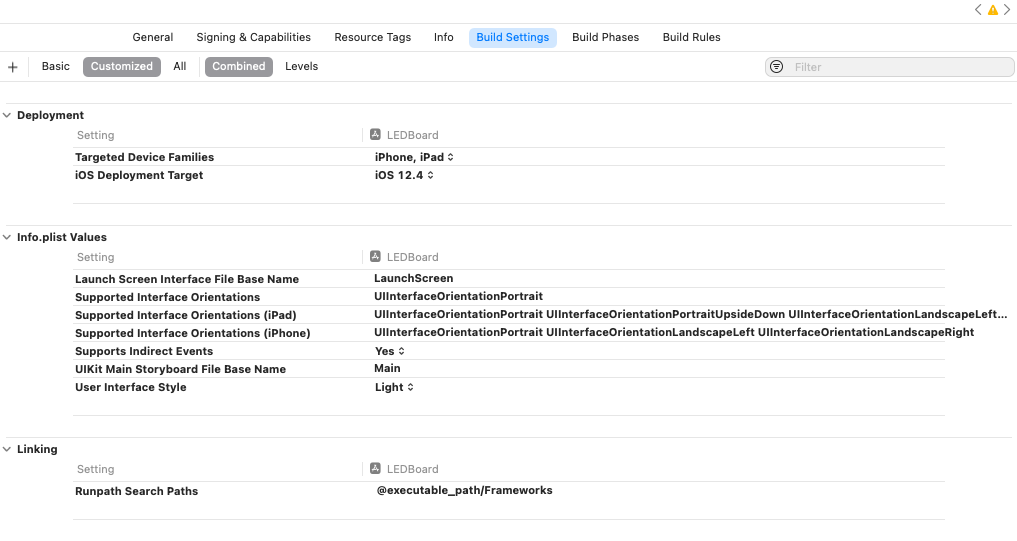The height and width of the screenshot is (541, 1017).
Task: Click the LaunchScreen value
Action: coord(413,278)
